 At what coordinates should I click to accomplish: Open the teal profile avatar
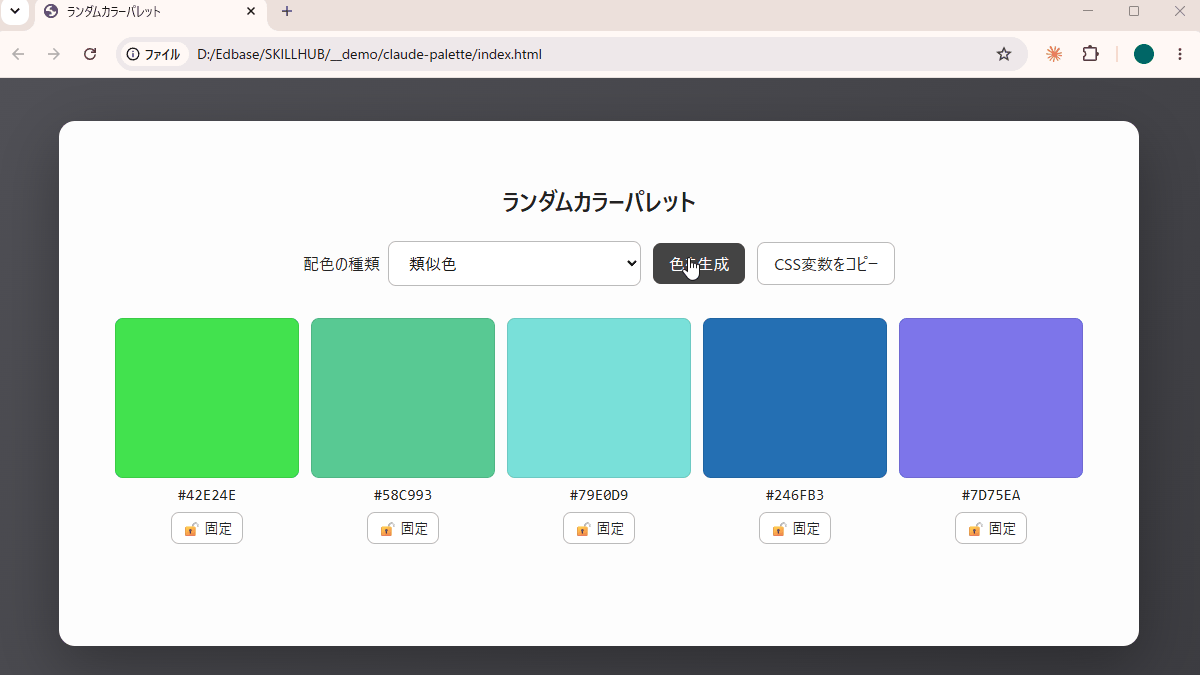pos(1144,54)
